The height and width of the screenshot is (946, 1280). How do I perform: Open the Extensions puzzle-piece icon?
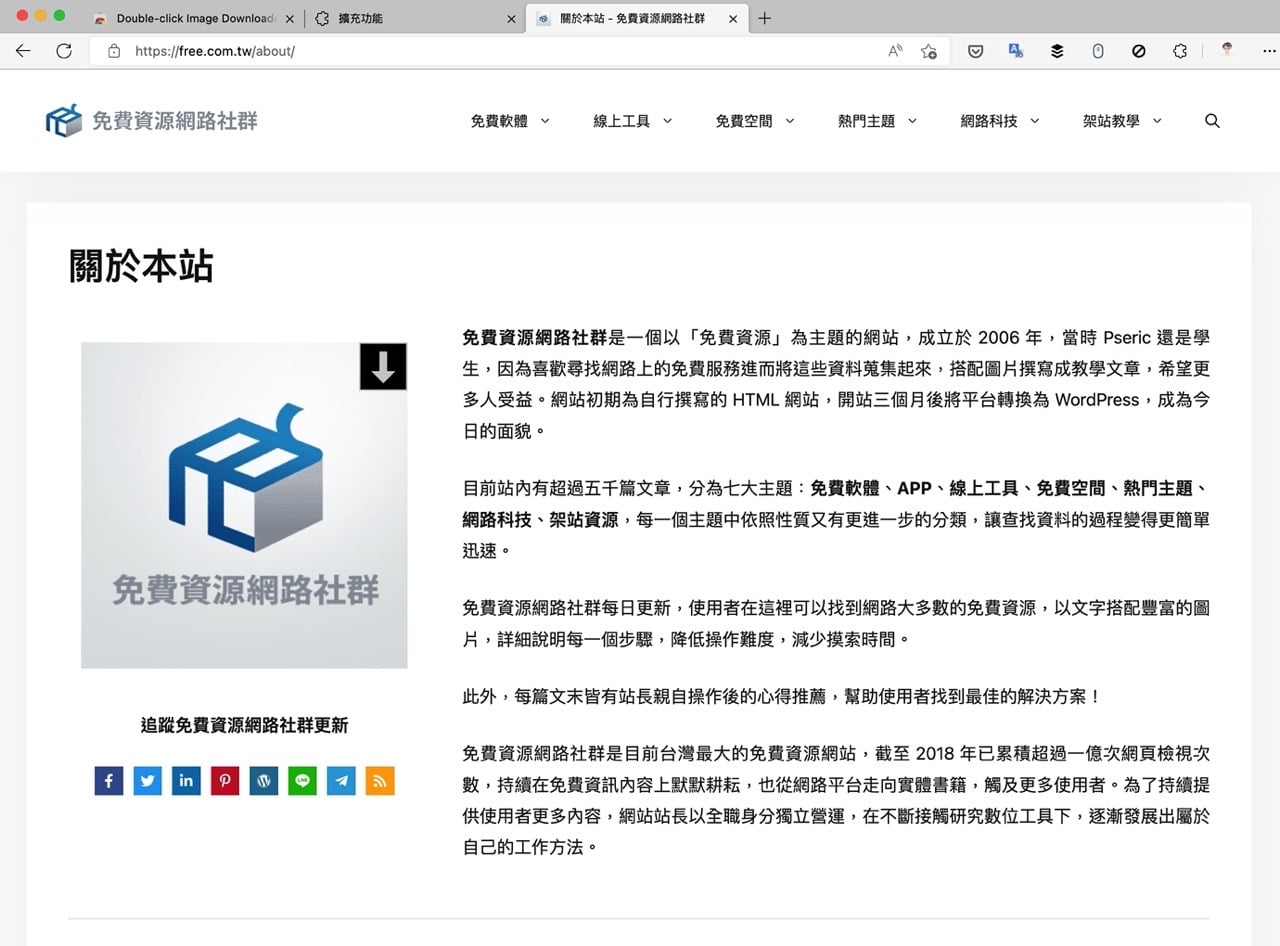(1180, 51)
